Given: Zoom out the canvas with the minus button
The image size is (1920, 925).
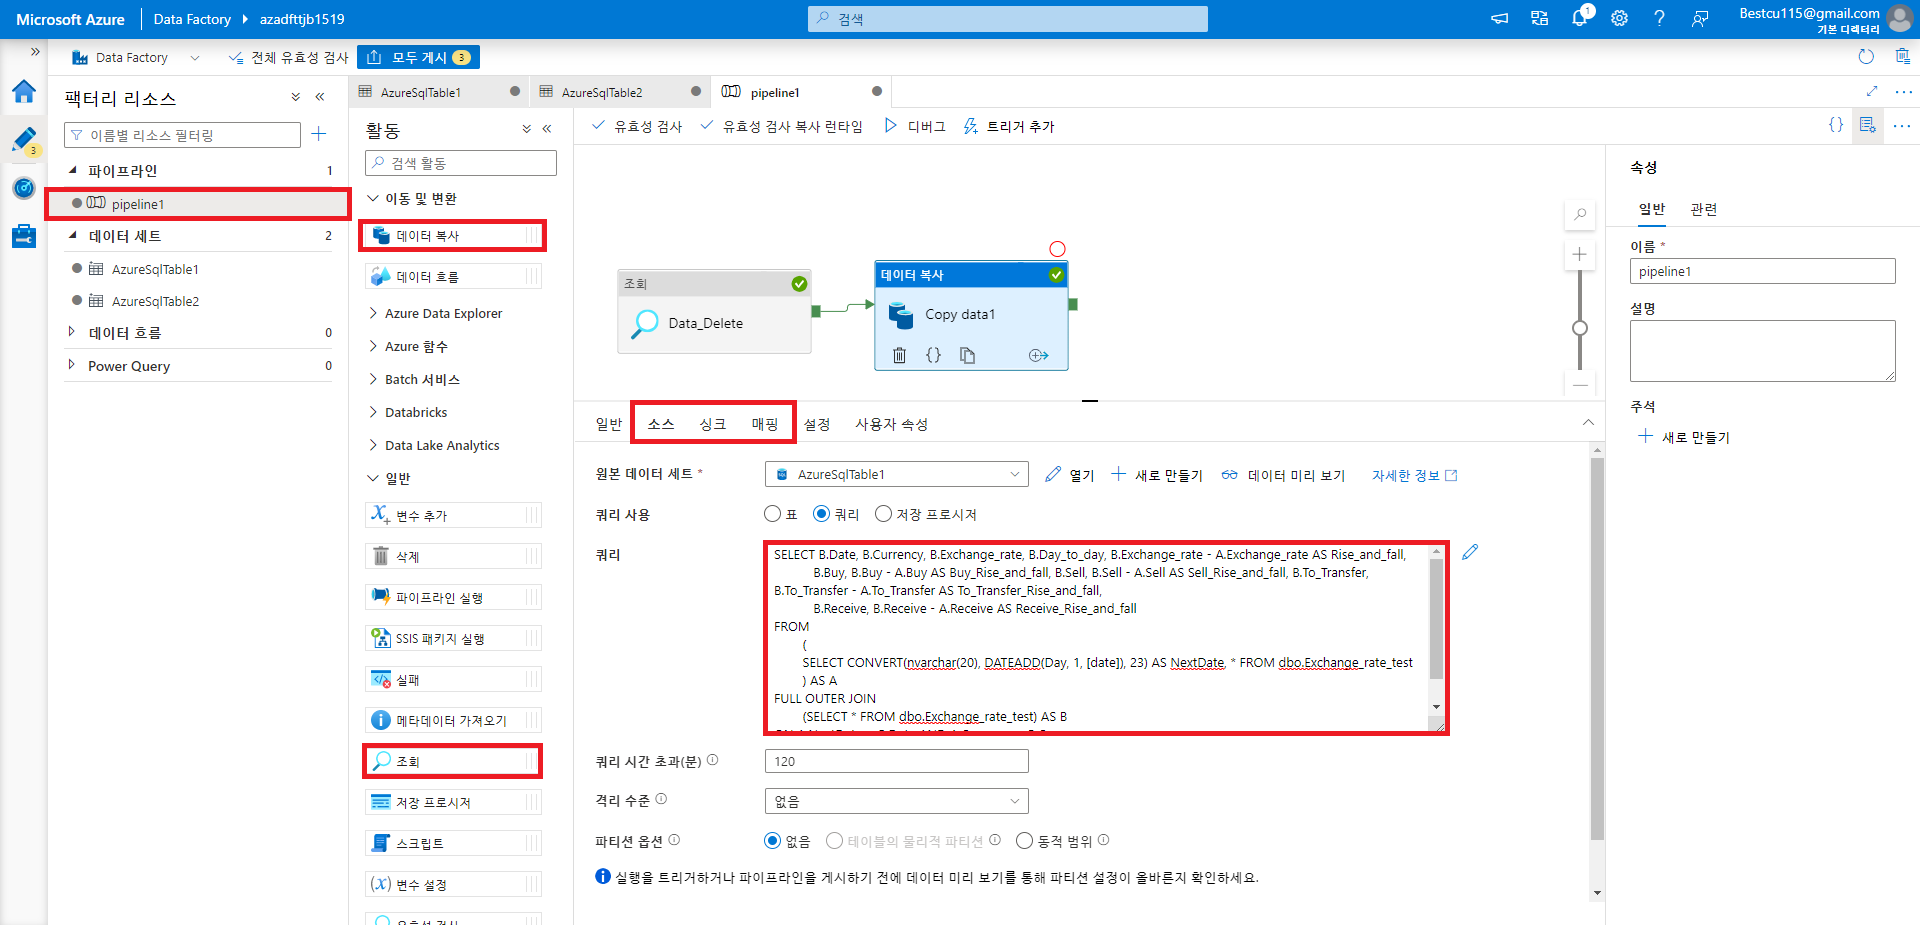Looking at the screenshot, I should pyautogui.click(x=1580, y=384).
